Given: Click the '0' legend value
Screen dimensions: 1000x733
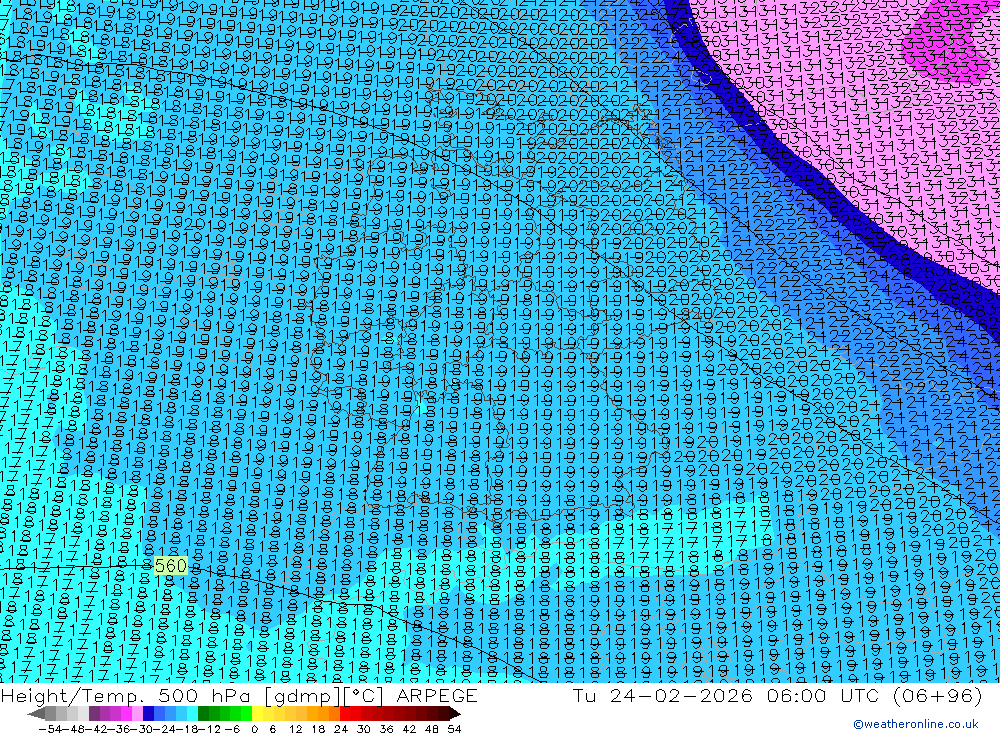Looking at the screenshot, I should pos(254,729).
